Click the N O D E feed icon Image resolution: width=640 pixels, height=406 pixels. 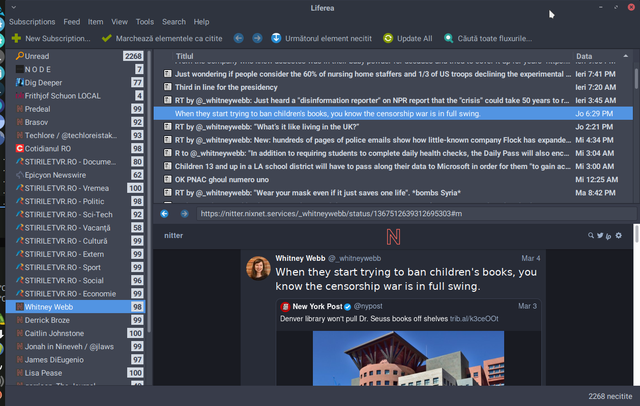point(20,69)
